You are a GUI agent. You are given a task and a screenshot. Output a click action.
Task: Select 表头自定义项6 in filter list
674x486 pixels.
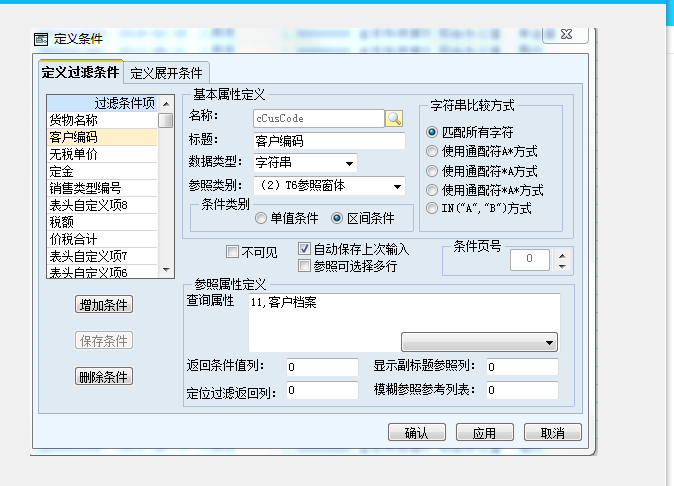(x=102, y=272)
